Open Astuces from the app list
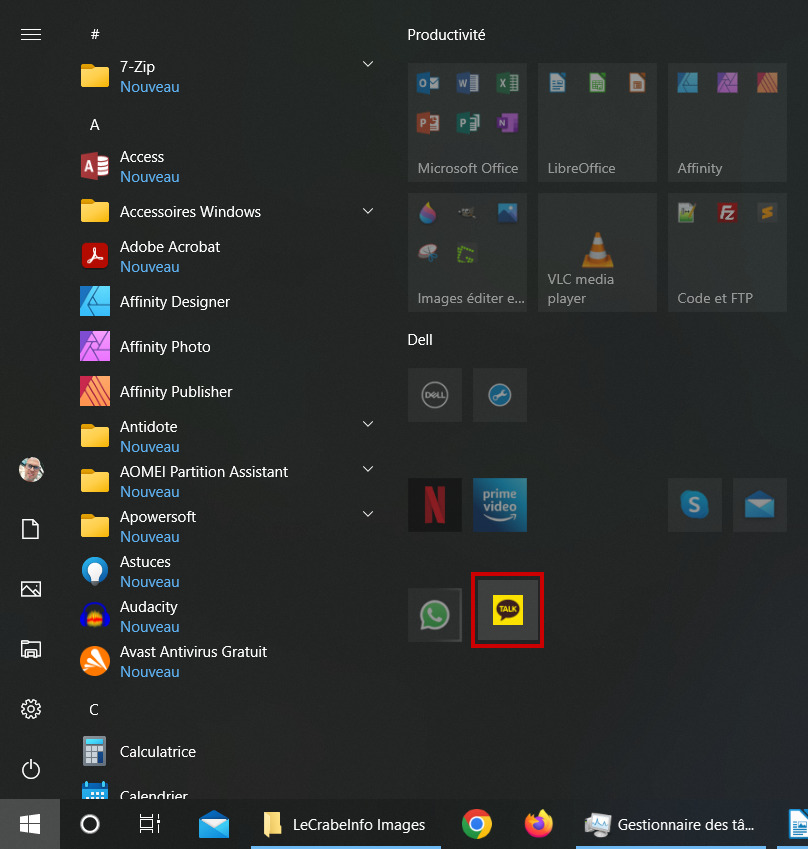 pos(227,571)
